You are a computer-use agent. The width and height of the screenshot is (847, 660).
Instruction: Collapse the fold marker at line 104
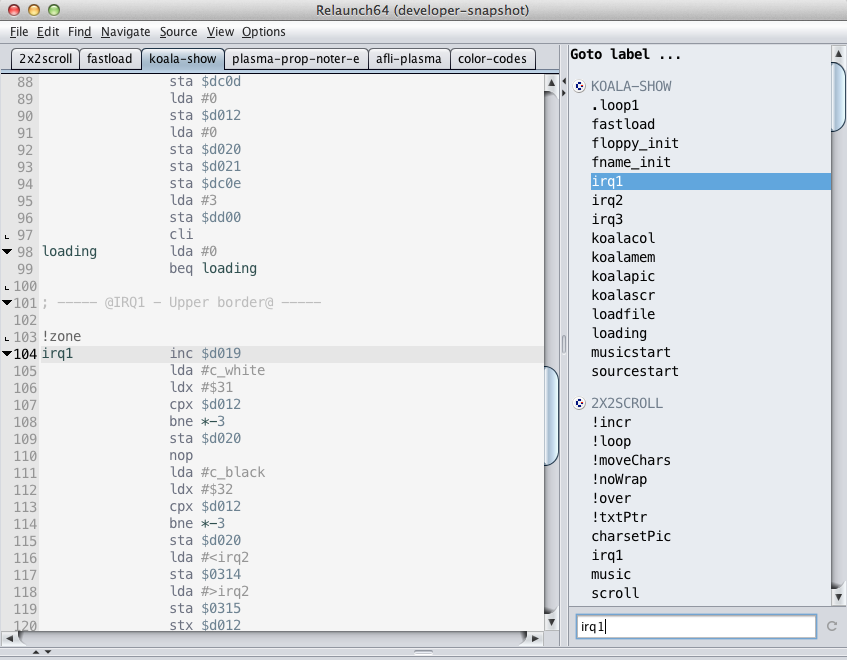pyautogui.click(x=8, y=354)
